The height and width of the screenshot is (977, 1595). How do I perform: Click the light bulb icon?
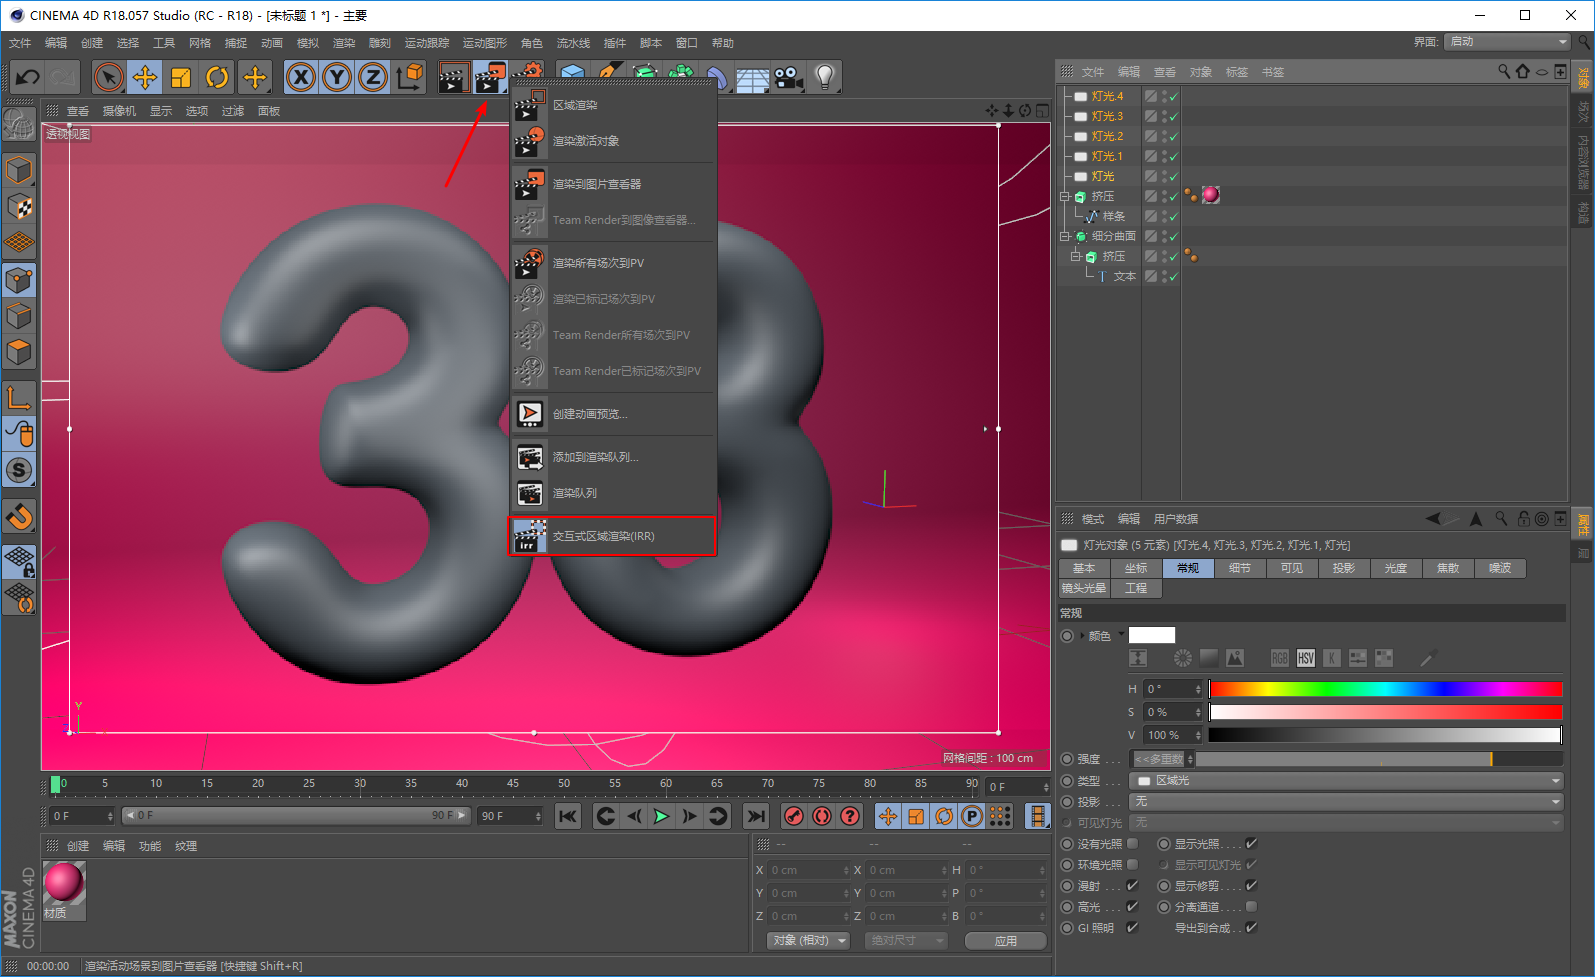[x=825, y=77]
